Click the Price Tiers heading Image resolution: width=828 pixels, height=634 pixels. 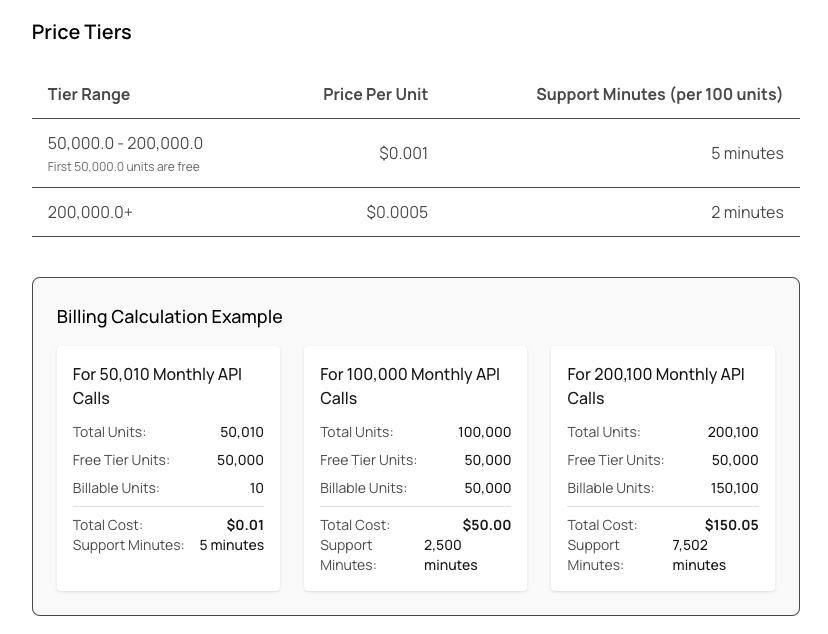click(81, 32)
